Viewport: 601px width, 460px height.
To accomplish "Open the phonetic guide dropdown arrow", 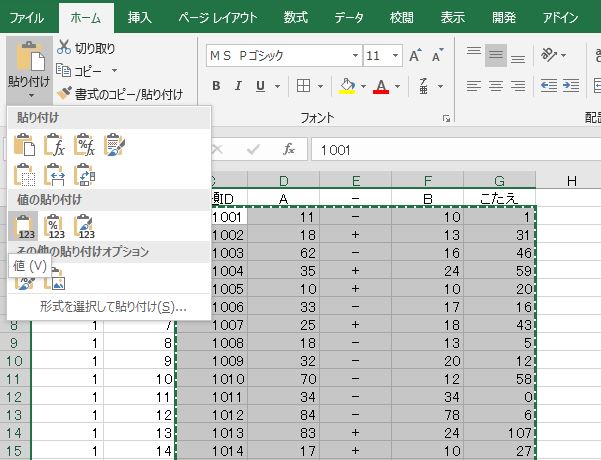I will [x=440, y=86].
